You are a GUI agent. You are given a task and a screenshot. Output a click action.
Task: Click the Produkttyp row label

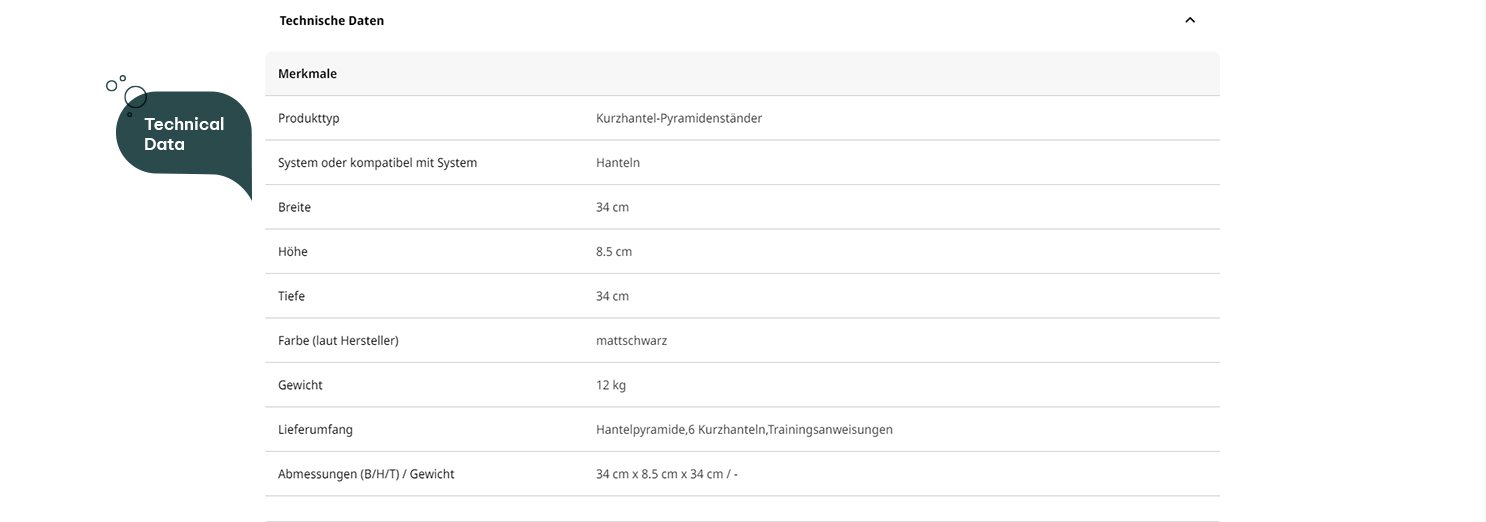(x=308, y=118)
